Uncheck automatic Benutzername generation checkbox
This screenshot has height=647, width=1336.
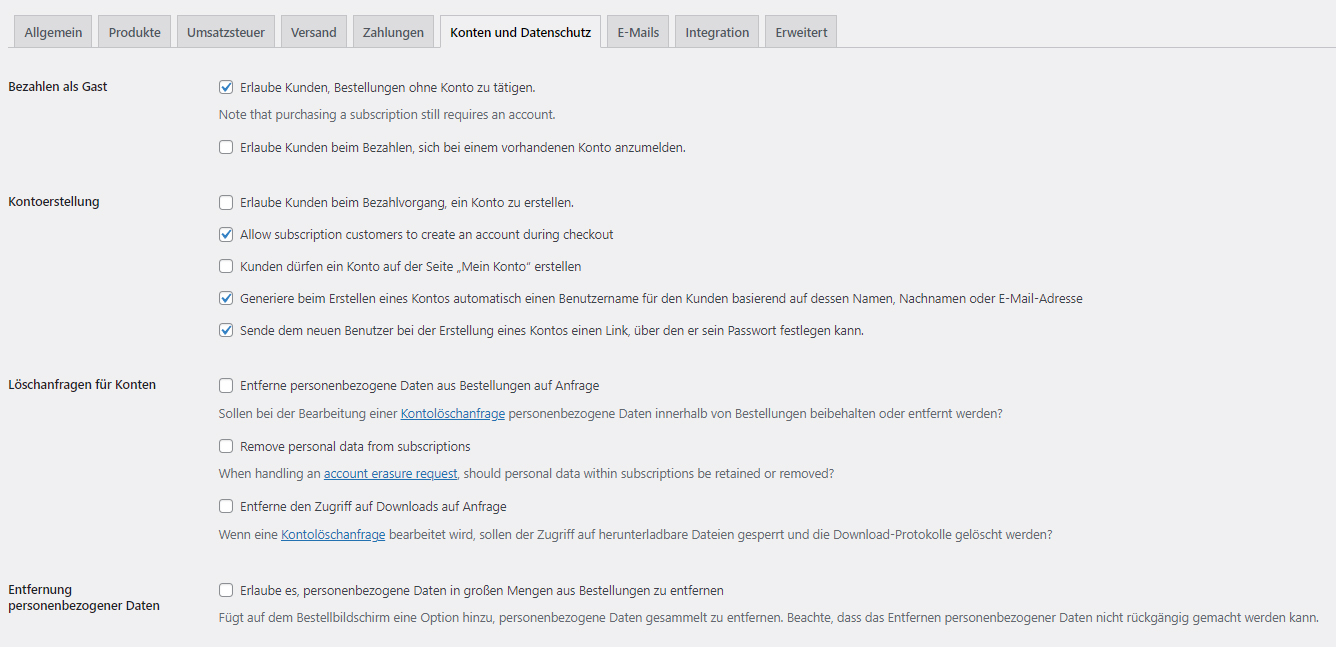[x=226, y=299]
